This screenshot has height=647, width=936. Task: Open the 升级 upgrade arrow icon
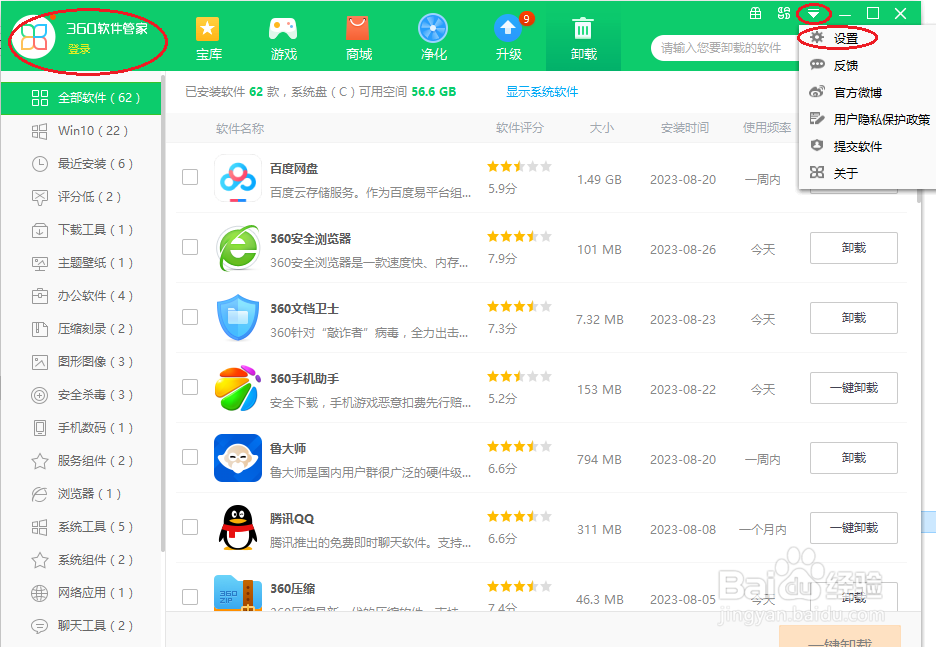click(x=508, y=29)
